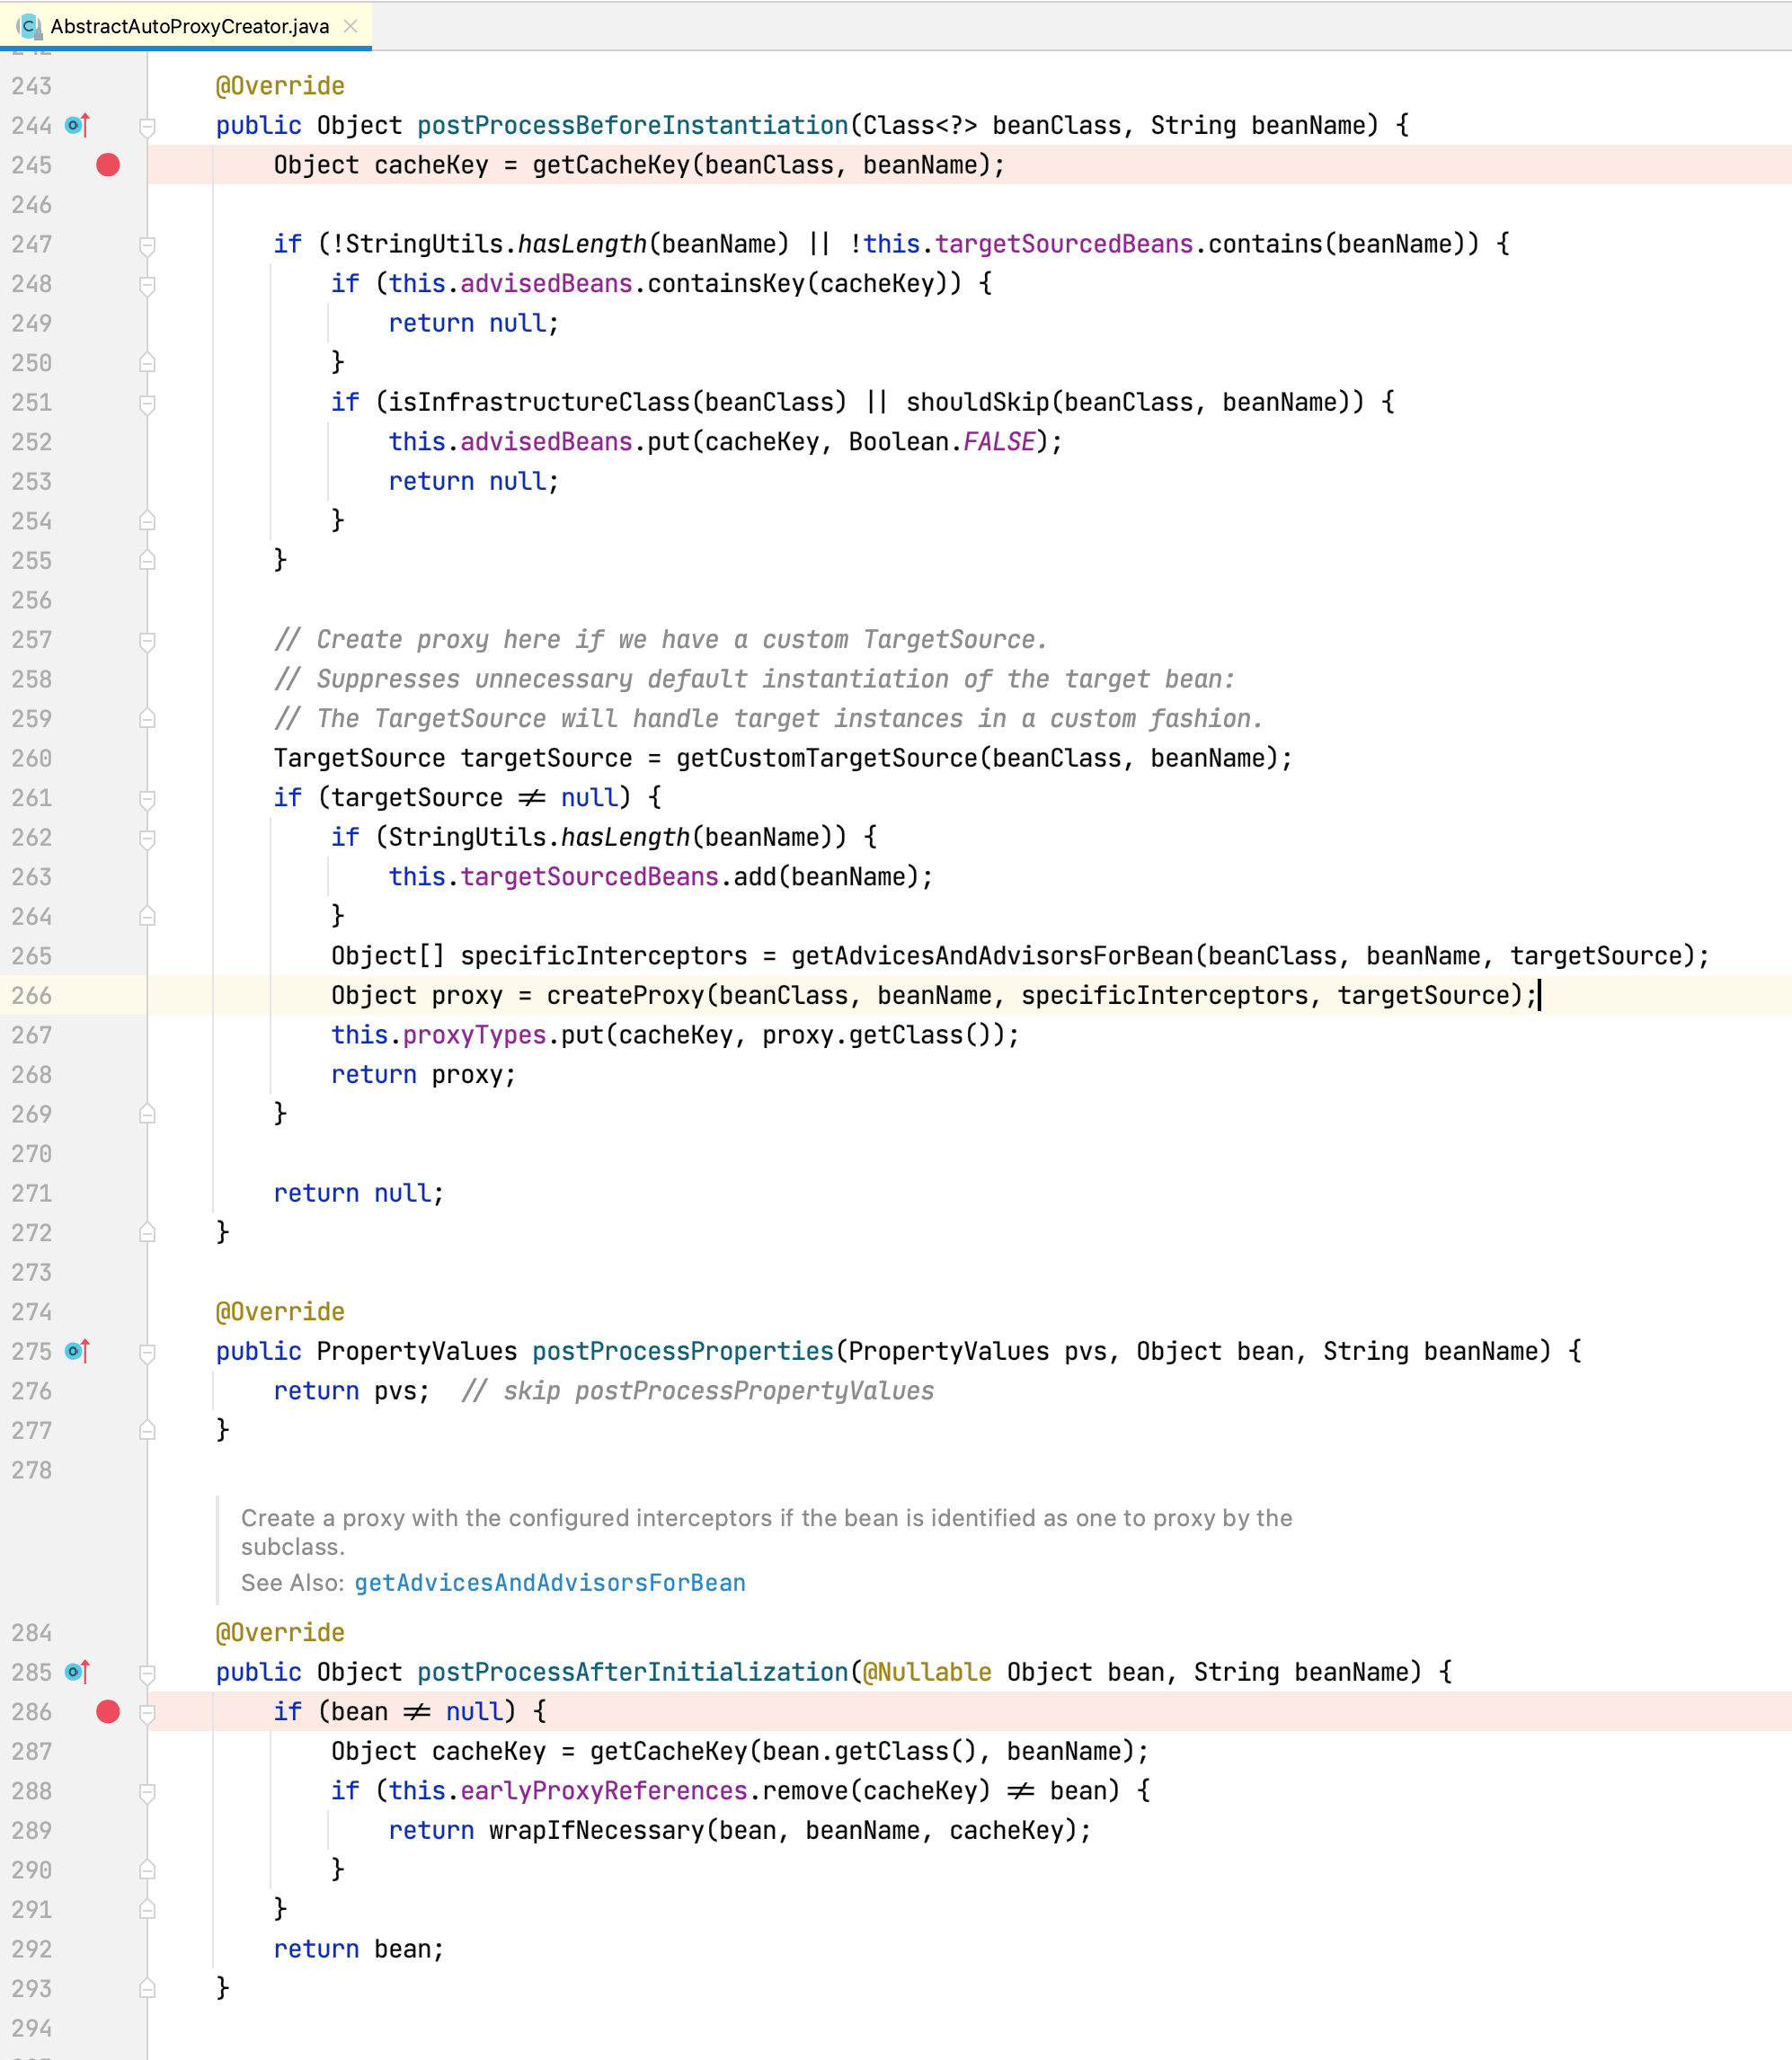Collapse postProcessProperties method fold at line 275
The height and width of the screenshot is (2060, 1792).
[x=147, y=1352]
